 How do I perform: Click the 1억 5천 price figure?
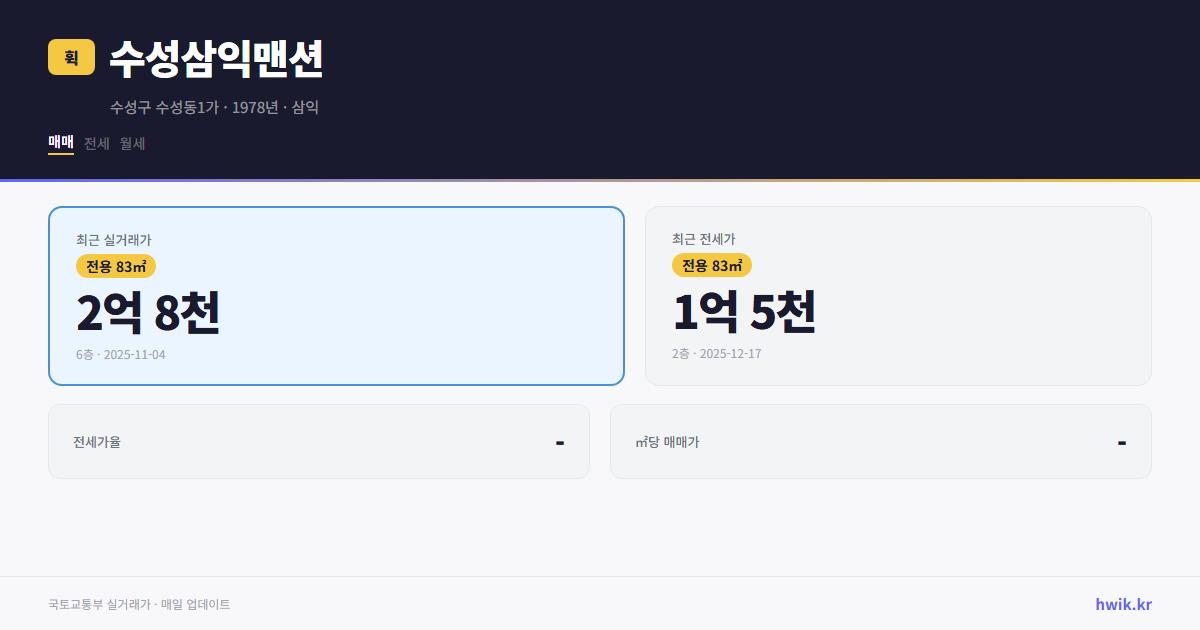pyautogui.click(x=744, y=312)
